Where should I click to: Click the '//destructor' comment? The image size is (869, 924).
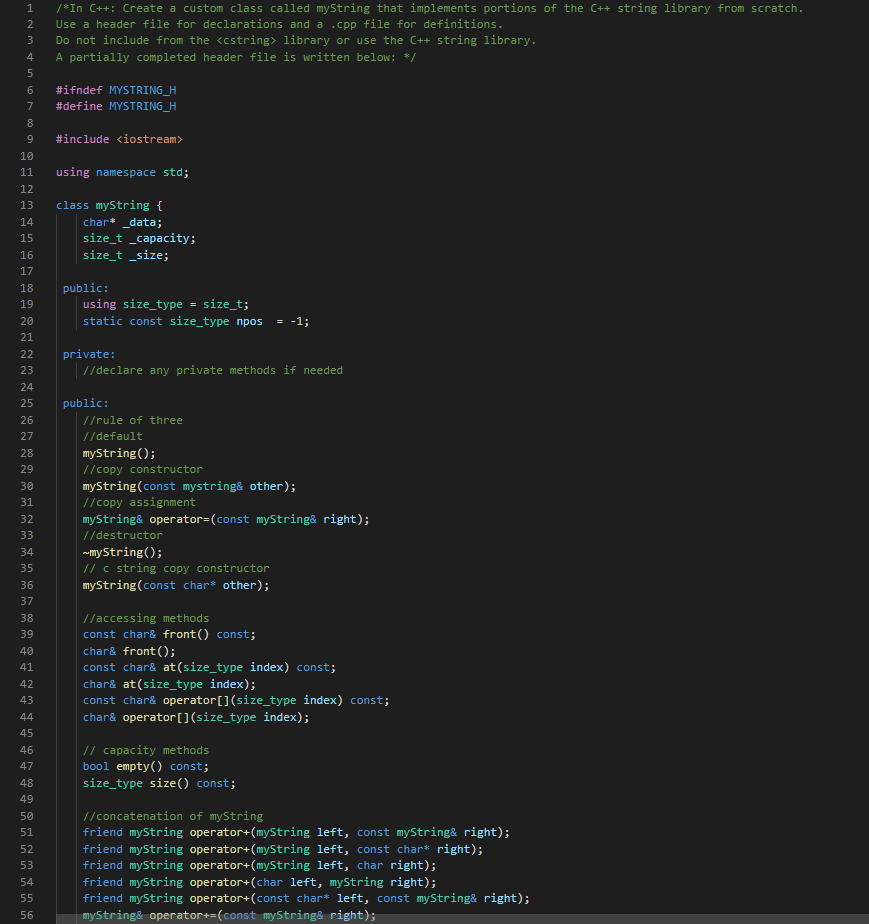123,535
